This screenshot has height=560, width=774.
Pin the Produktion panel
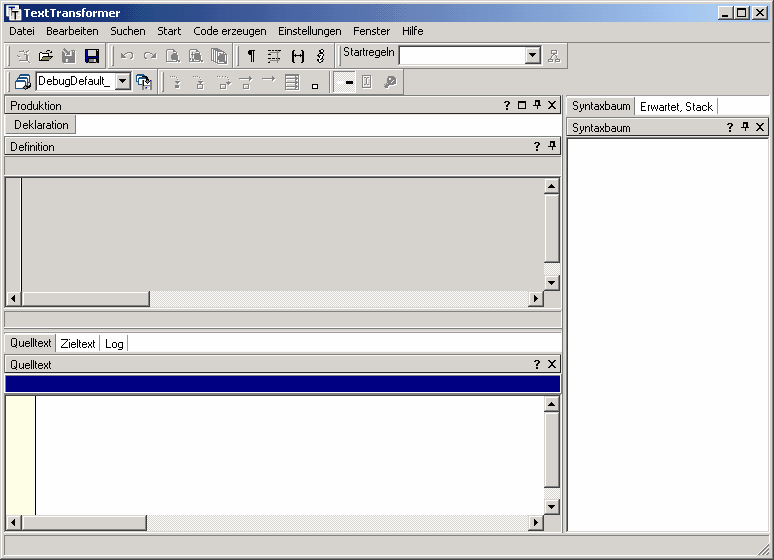pos(537,105)
